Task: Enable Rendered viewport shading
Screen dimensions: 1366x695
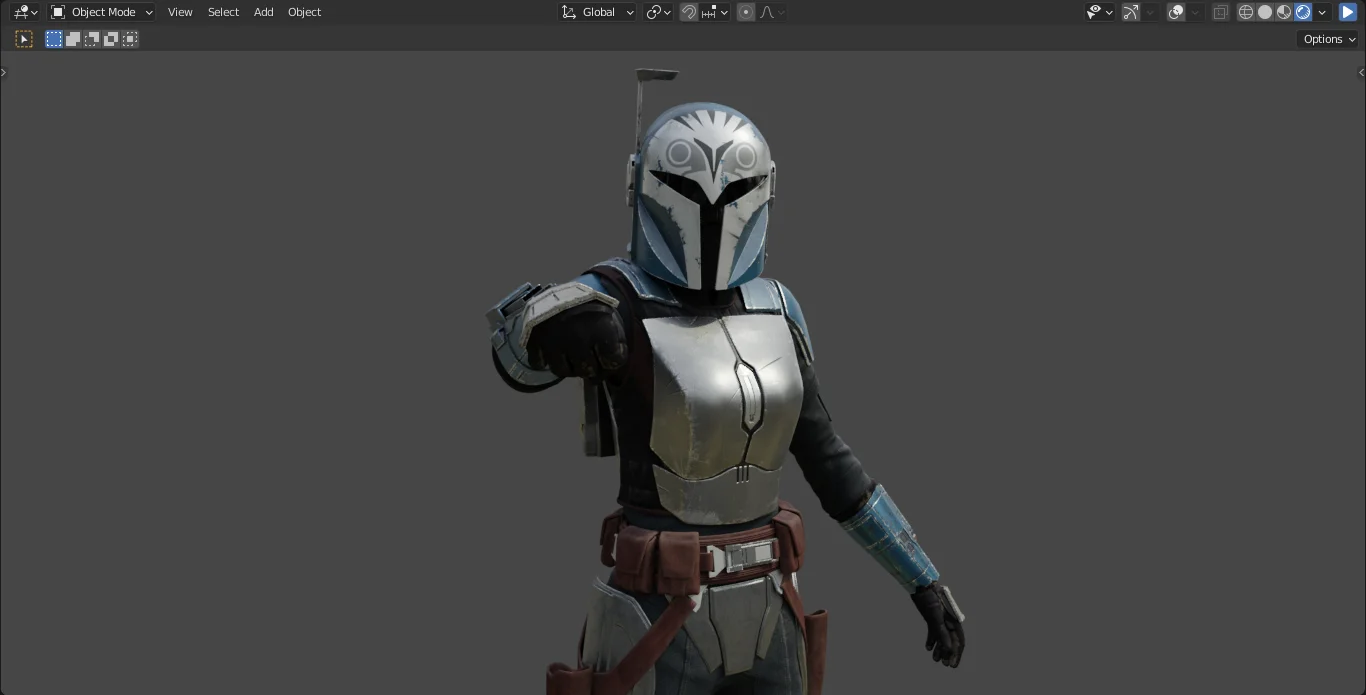Action: 1304,12
